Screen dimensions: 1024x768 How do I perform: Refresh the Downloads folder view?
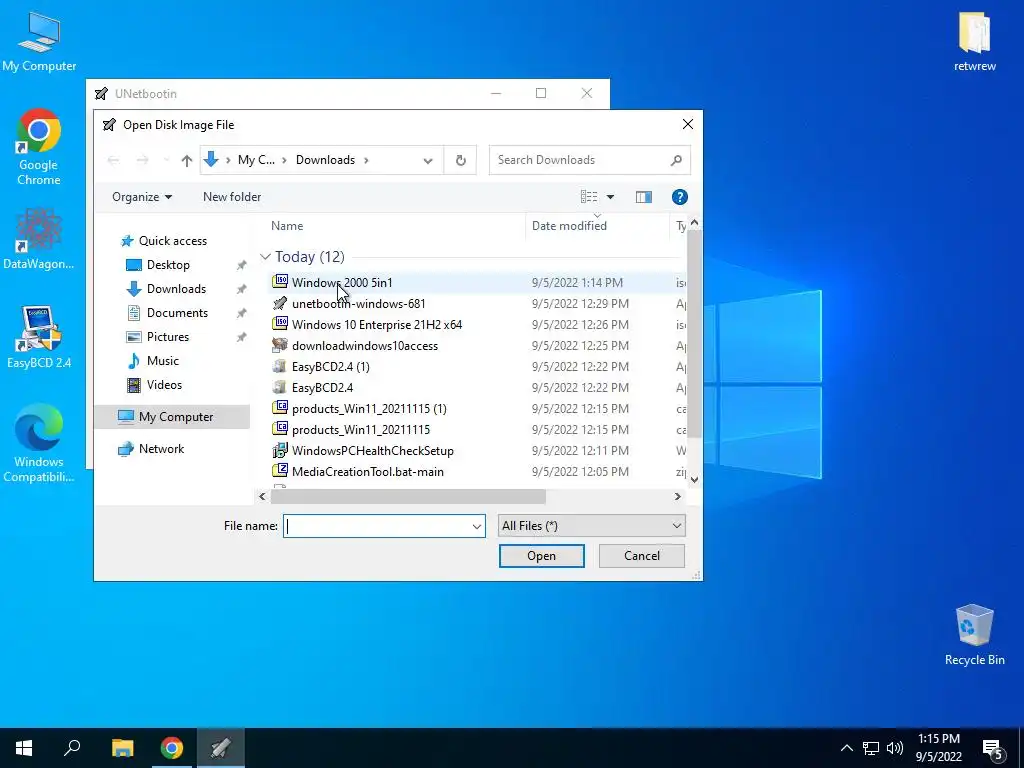point(460,160)
